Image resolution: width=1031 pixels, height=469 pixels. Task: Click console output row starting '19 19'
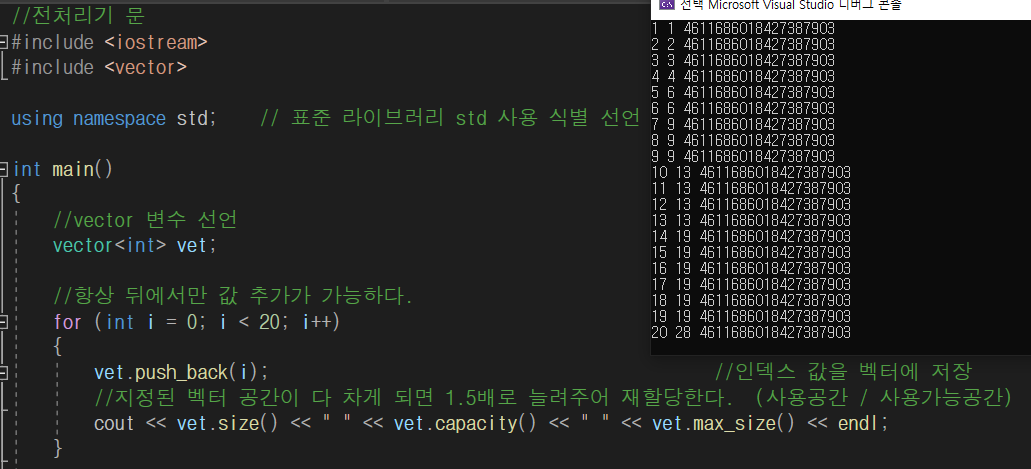(751, 316)
